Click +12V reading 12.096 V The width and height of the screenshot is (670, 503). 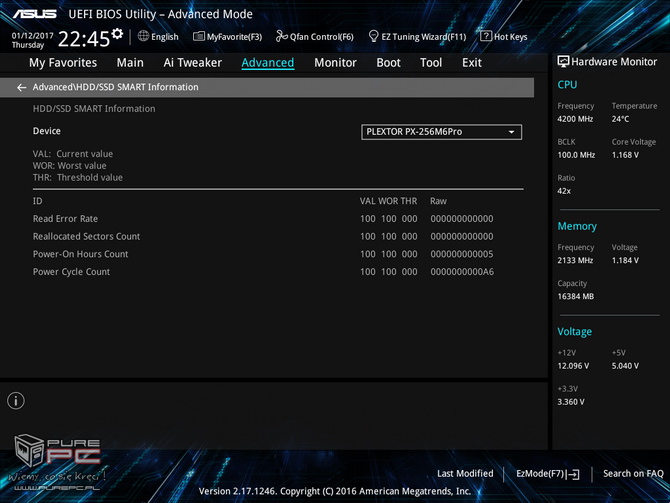click(x=573, y=366)
